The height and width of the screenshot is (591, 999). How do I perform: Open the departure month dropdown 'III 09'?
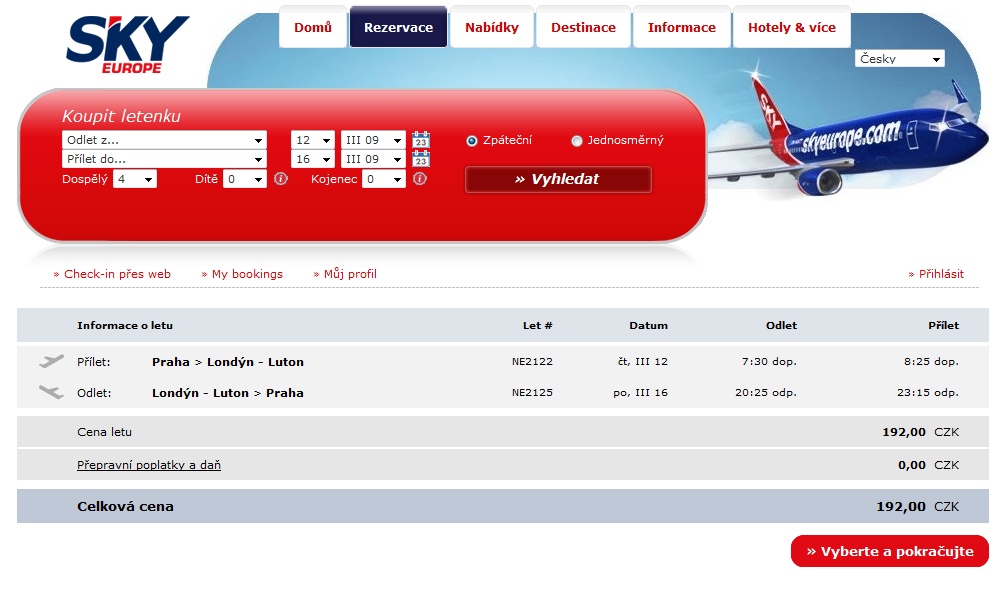pos(373,140)
